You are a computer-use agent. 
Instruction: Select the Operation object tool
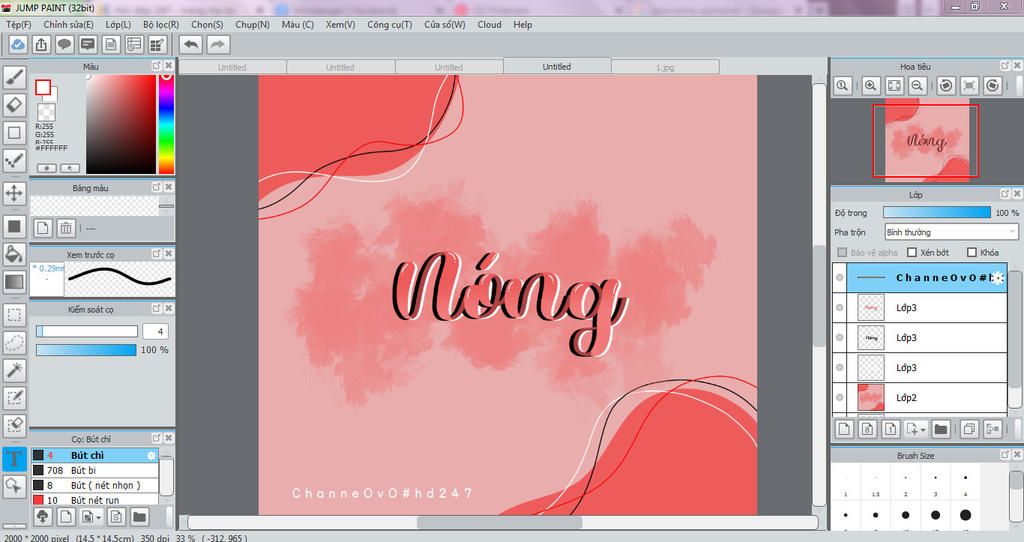click(14, 485)
